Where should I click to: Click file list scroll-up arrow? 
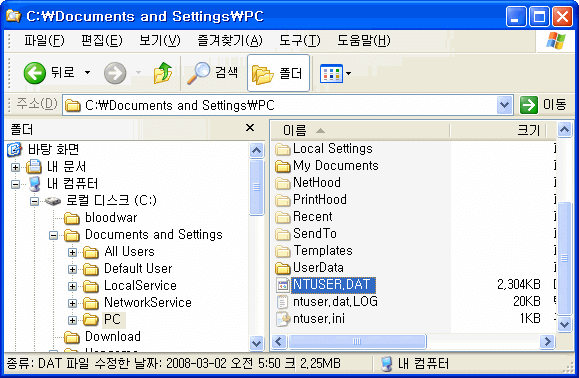564,130
